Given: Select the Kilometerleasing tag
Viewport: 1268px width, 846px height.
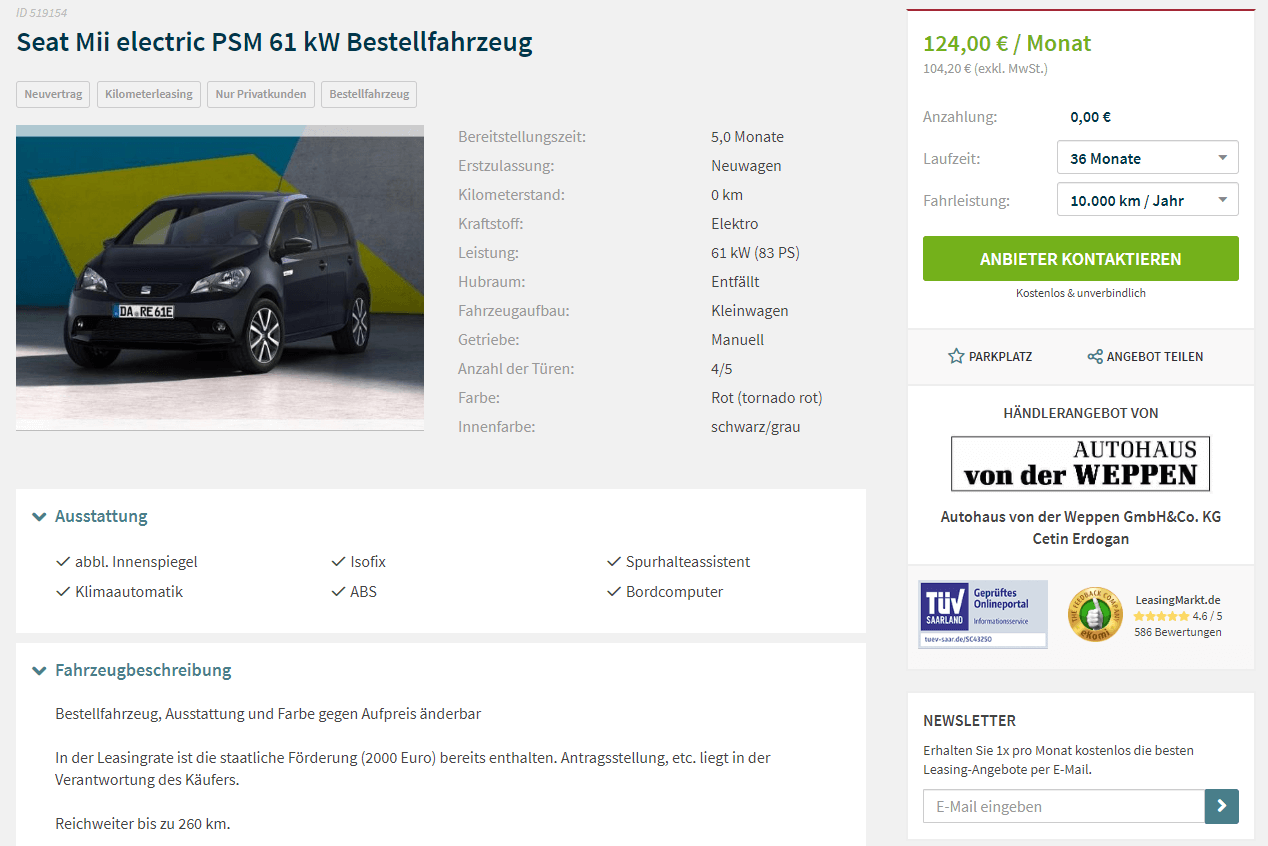Looking at the screenshot, I should pyautogui.click(x=149, y=94).
